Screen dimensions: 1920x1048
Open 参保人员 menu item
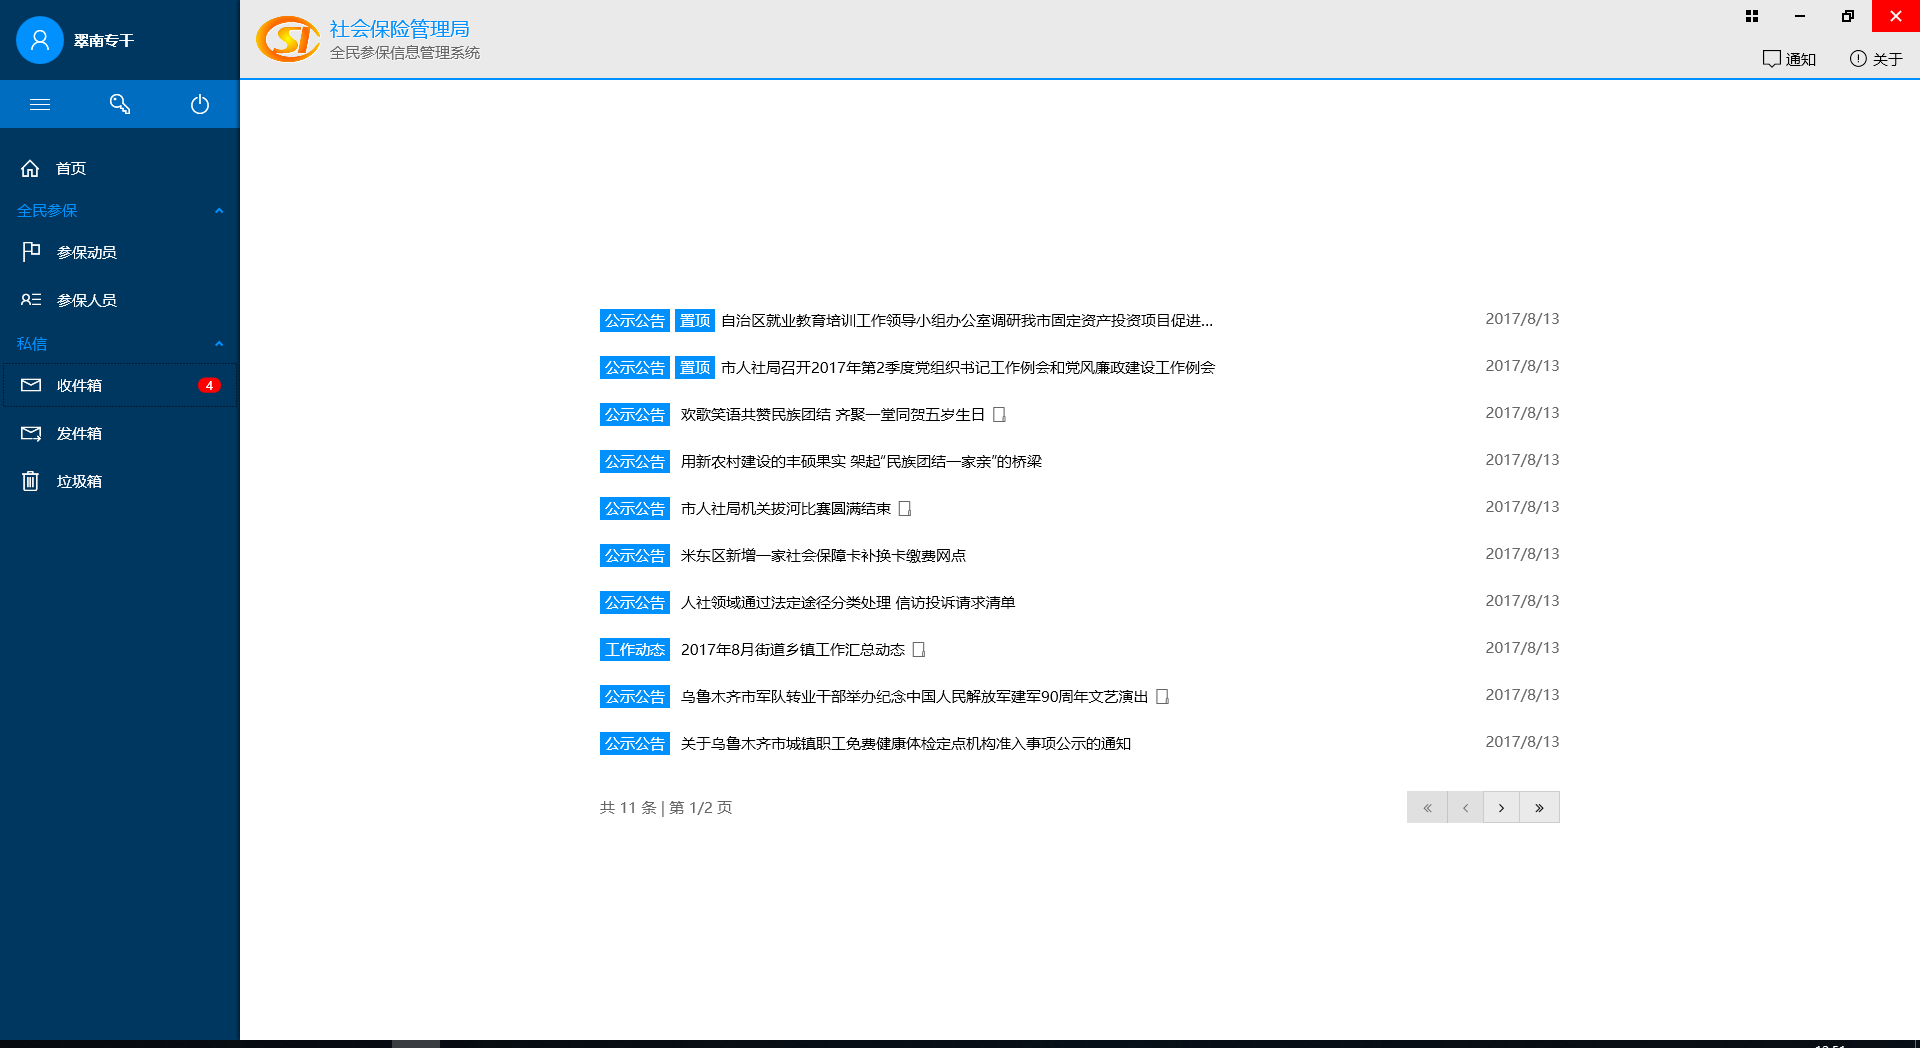[86, 300]
